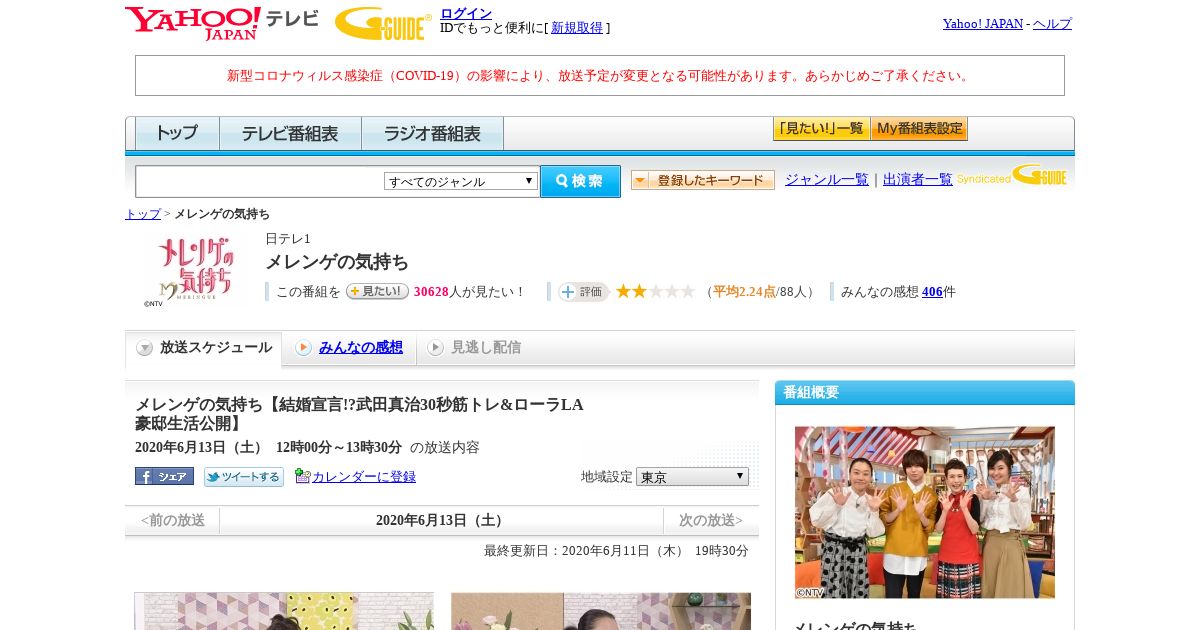Click the program title heading 結婚宣言
1200x630 pixels.
[x=359, y=414]
